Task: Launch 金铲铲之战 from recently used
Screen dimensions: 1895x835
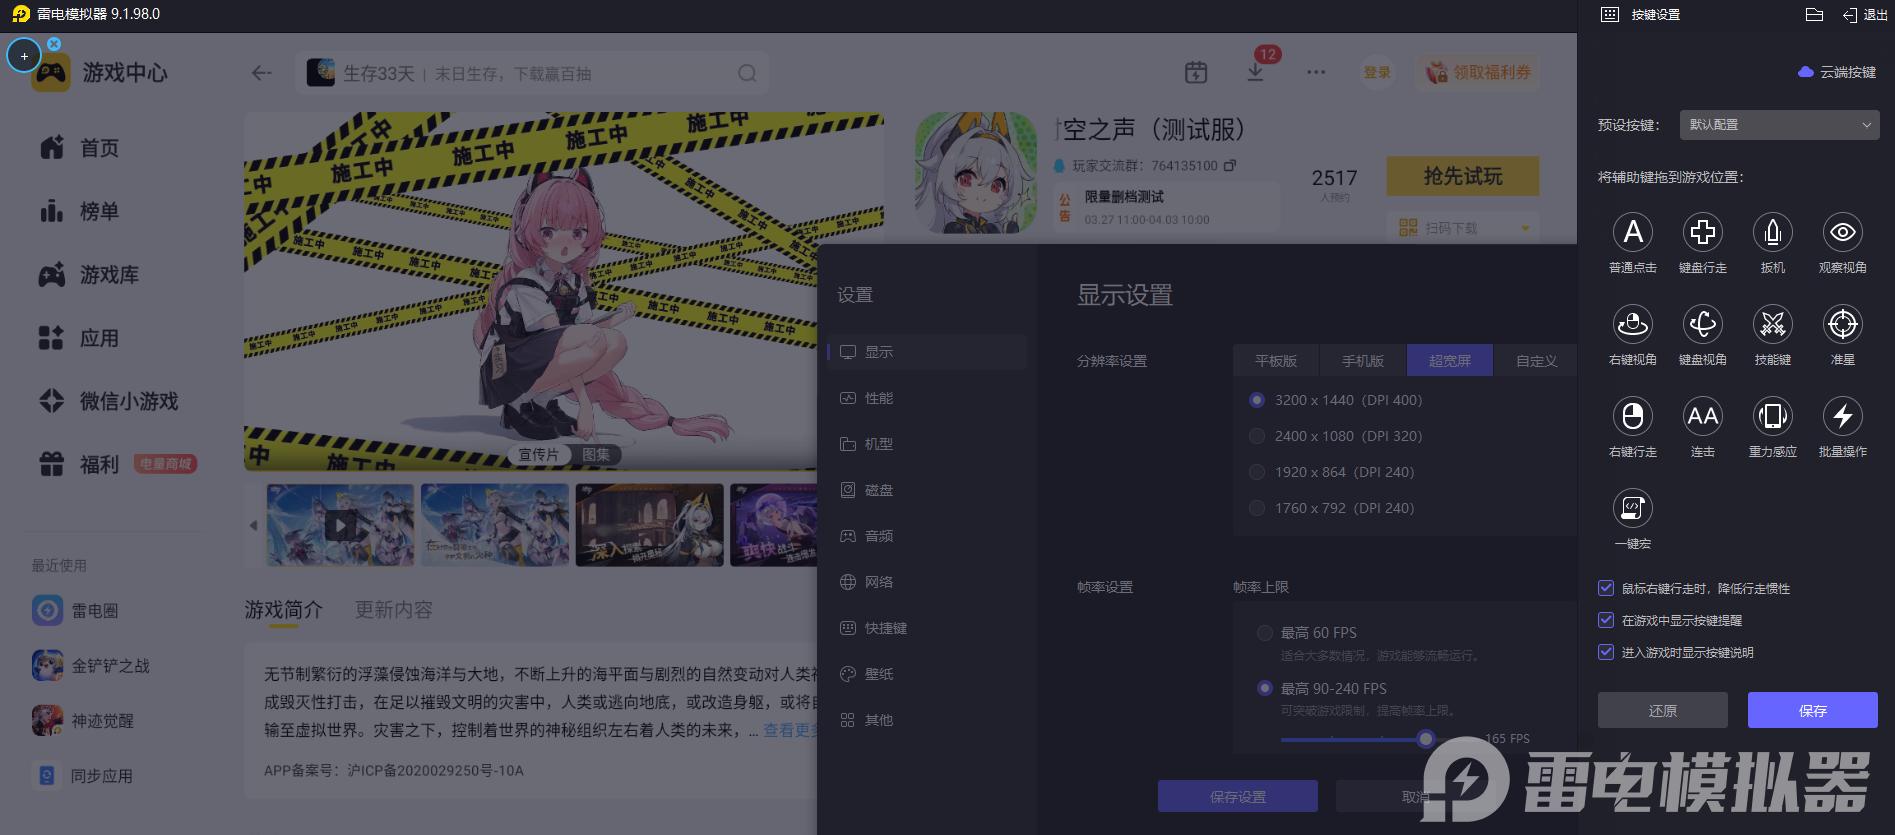Action: coord(91,665)
